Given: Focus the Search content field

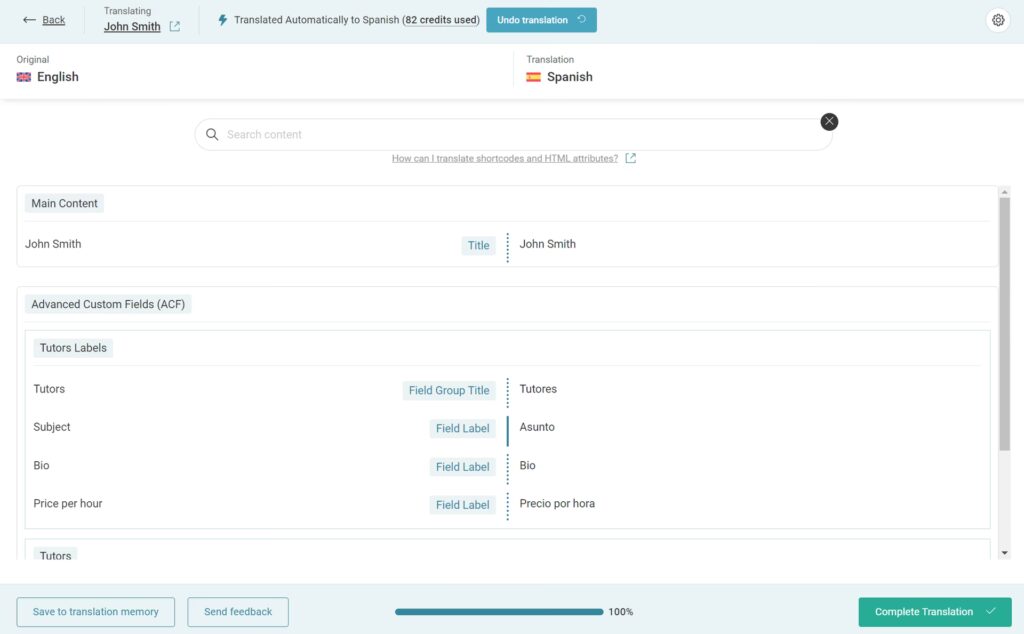Looking at the screenshot, I should [513, 135].
